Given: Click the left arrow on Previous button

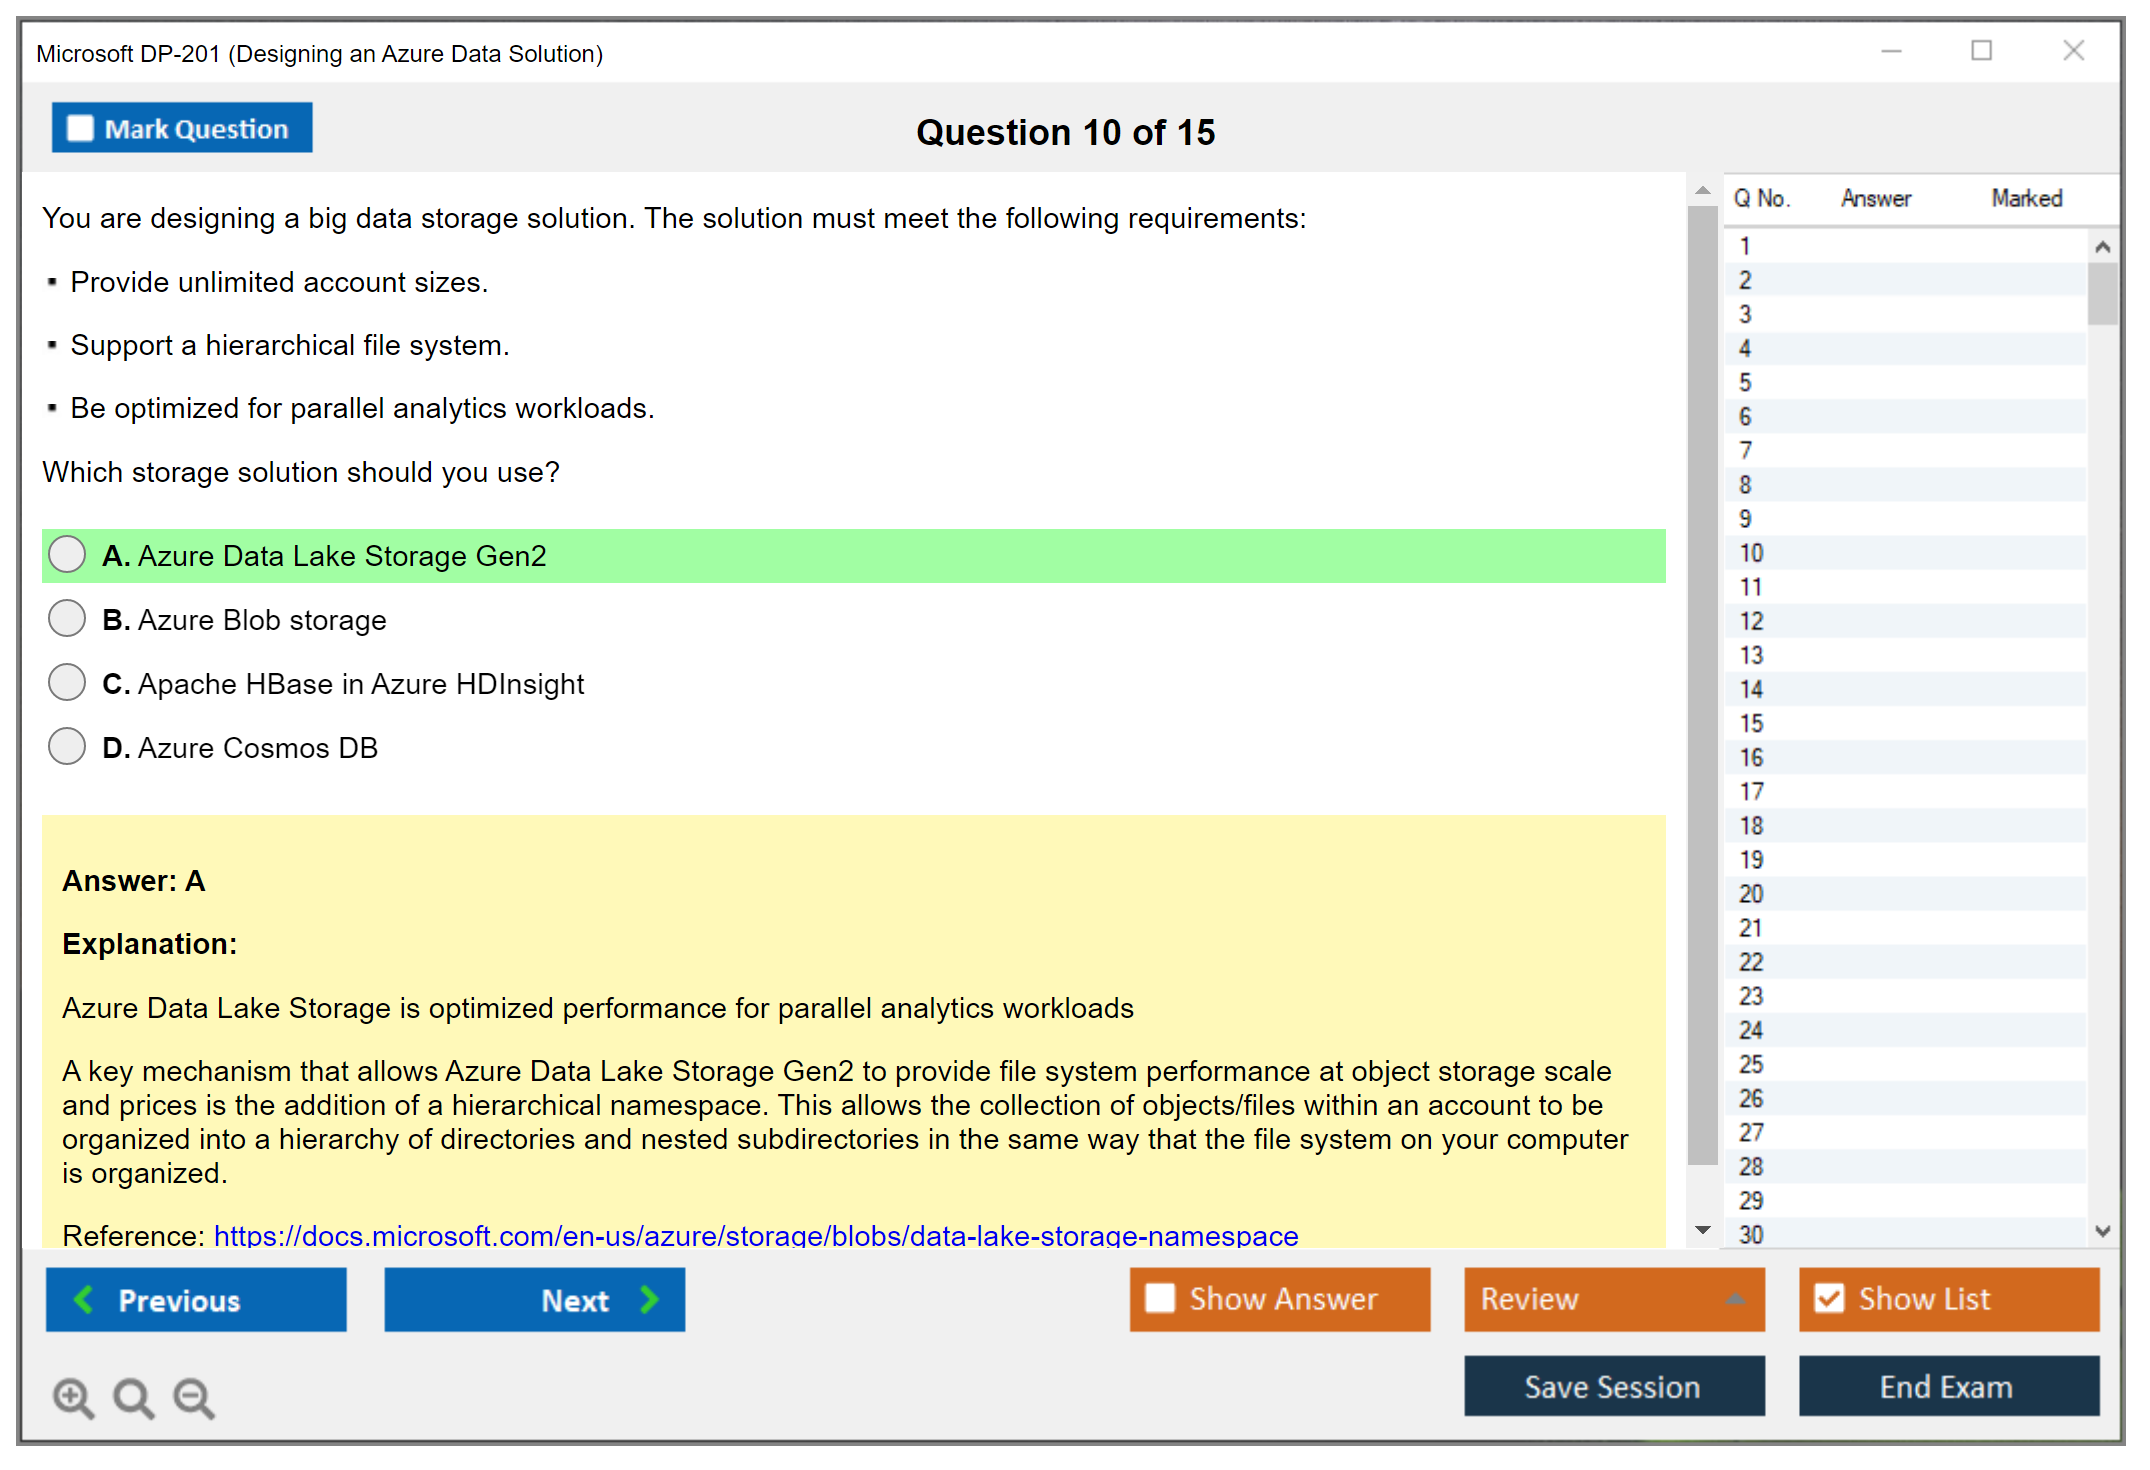Looking at the screenshot, I should click(x=84, y=1299).
